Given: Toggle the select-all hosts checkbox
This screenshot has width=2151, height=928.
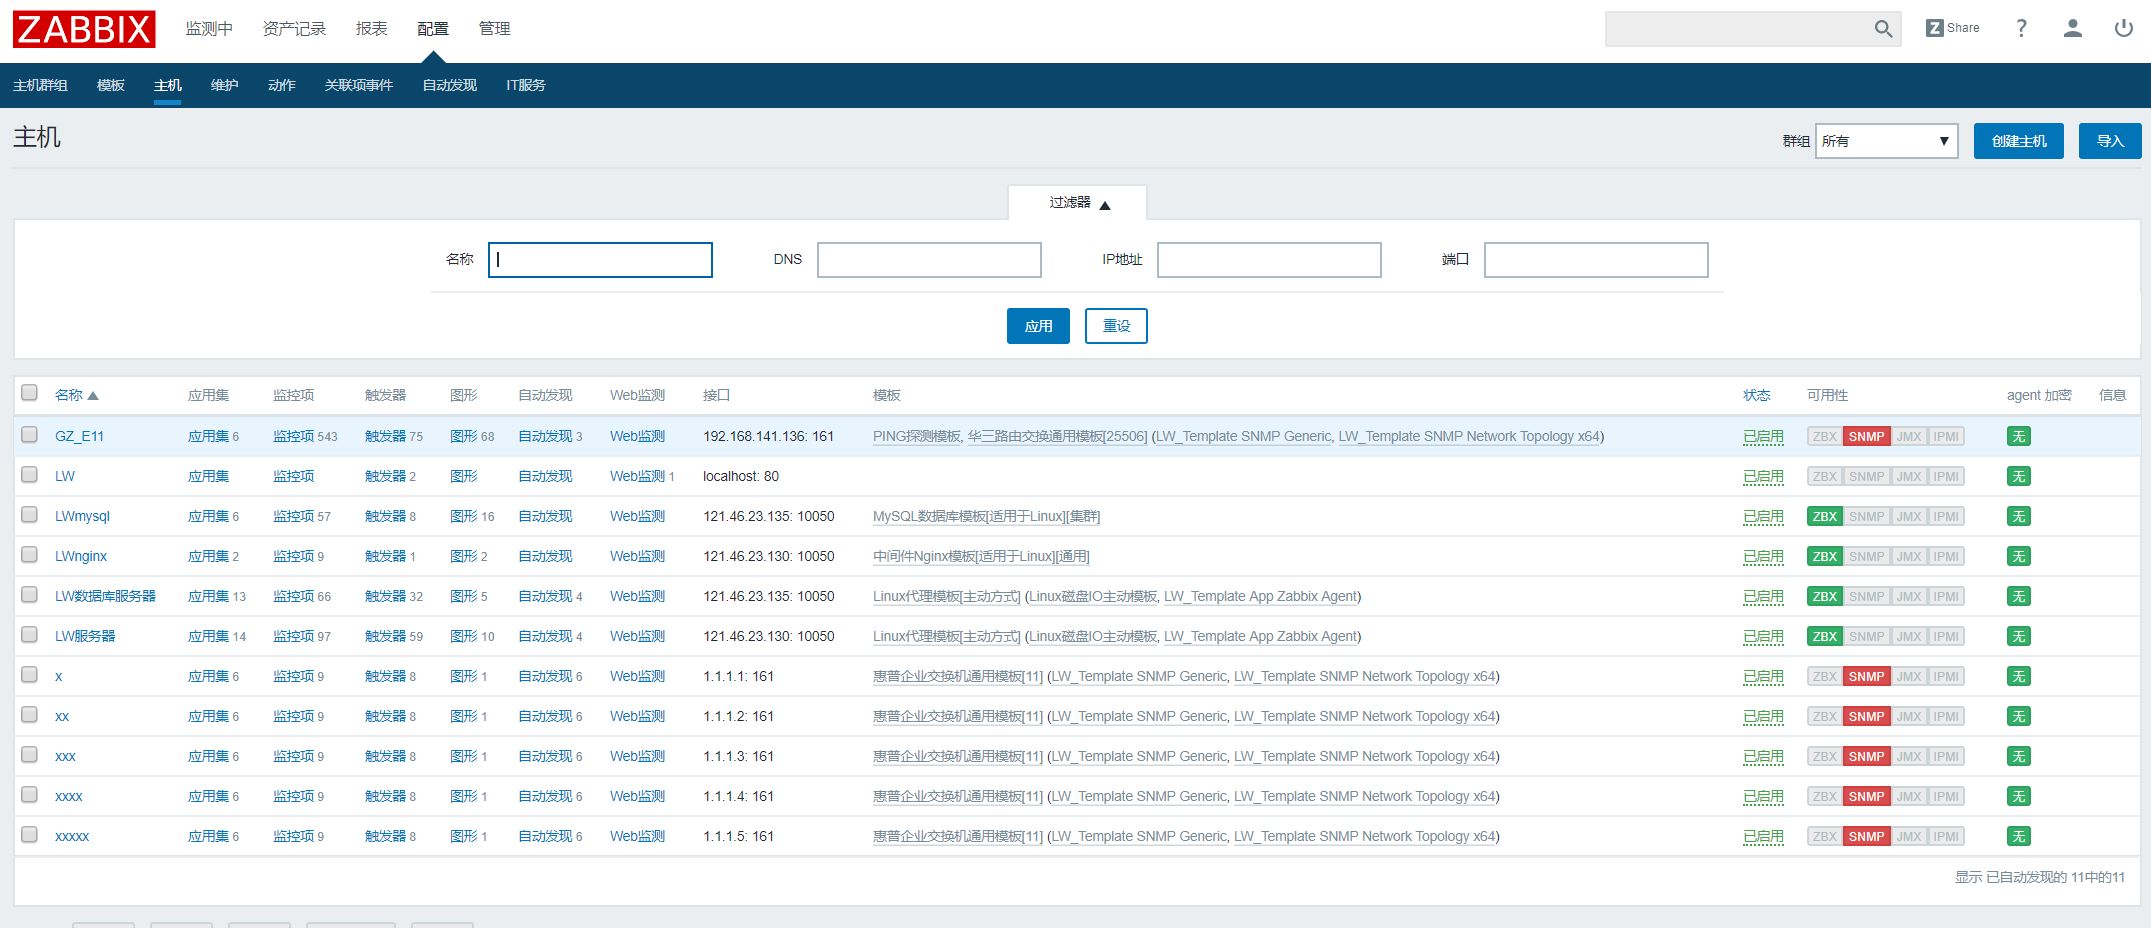Looking at the screenshot, I should [x=30, y=393].
